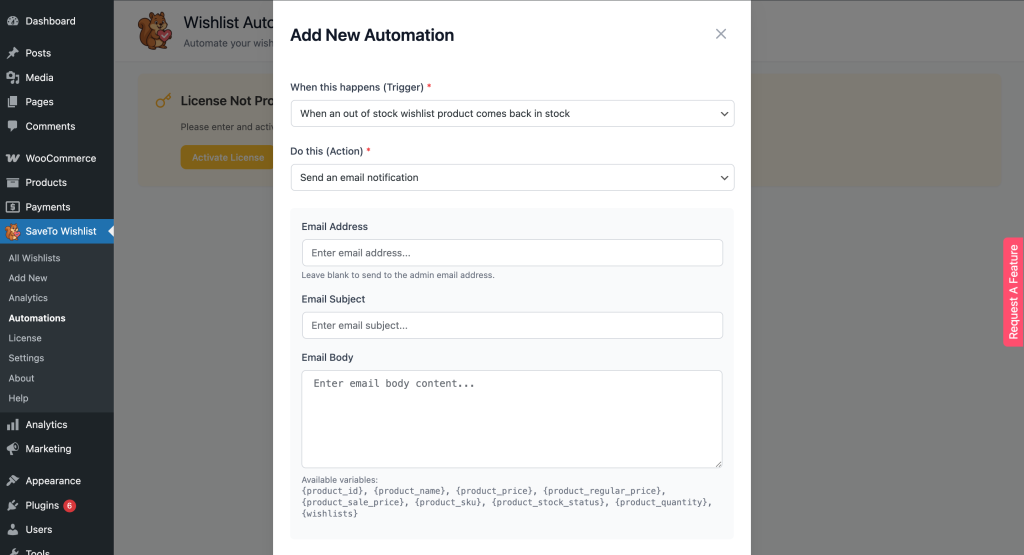
Task: Select Marketing in the sidebar
Action: click(x=48, y=449)
